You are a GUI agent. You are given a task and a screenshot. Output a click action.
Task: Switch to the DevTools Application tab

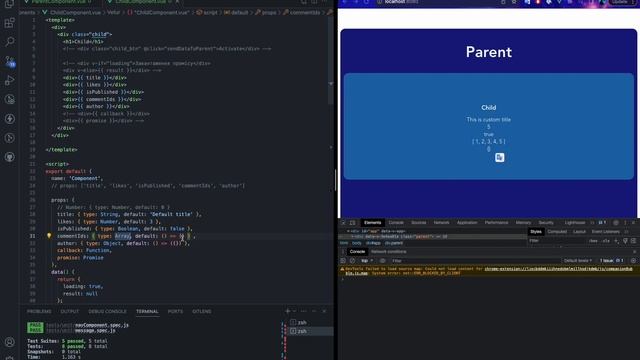click(x=467, y=223)
